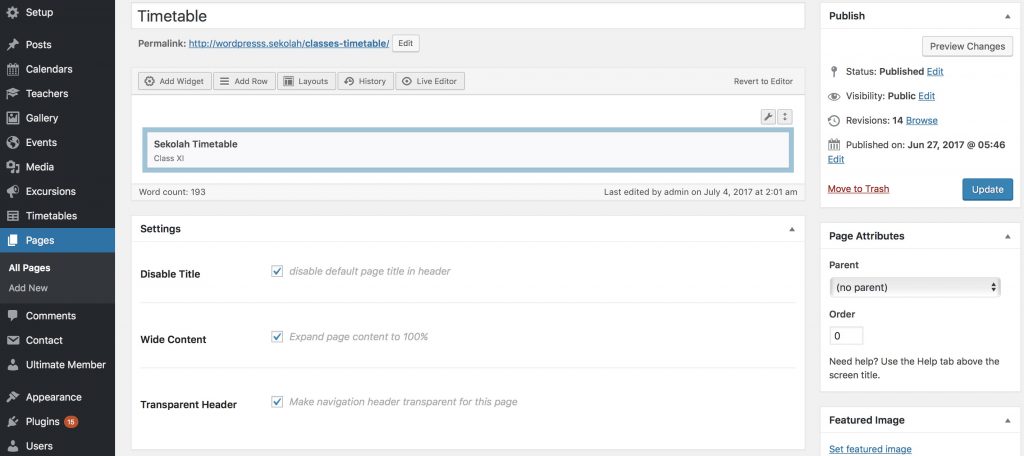
Task: Uncheck the Wide Content checkbox
Action: (277, 337)
